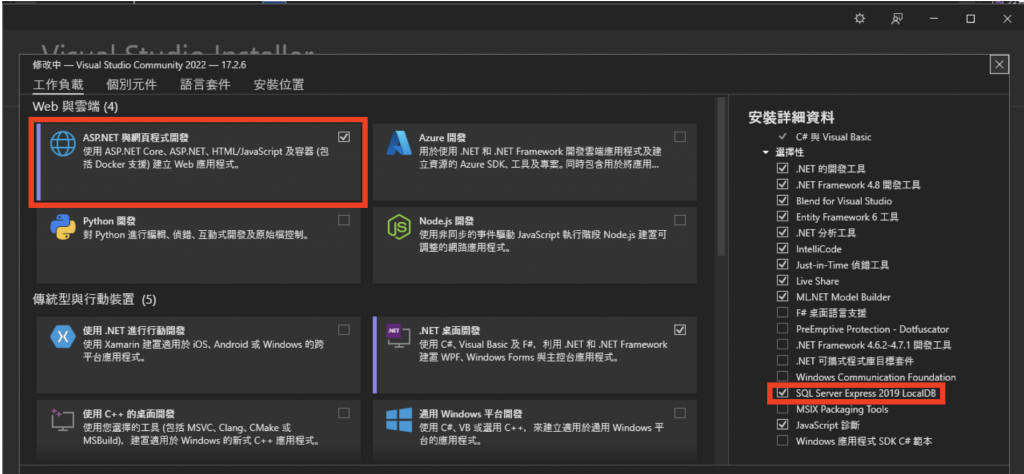Screen dimensions: 1024x474
Task: Check the Python development workload checkbox
Action: tap(344, 221)
